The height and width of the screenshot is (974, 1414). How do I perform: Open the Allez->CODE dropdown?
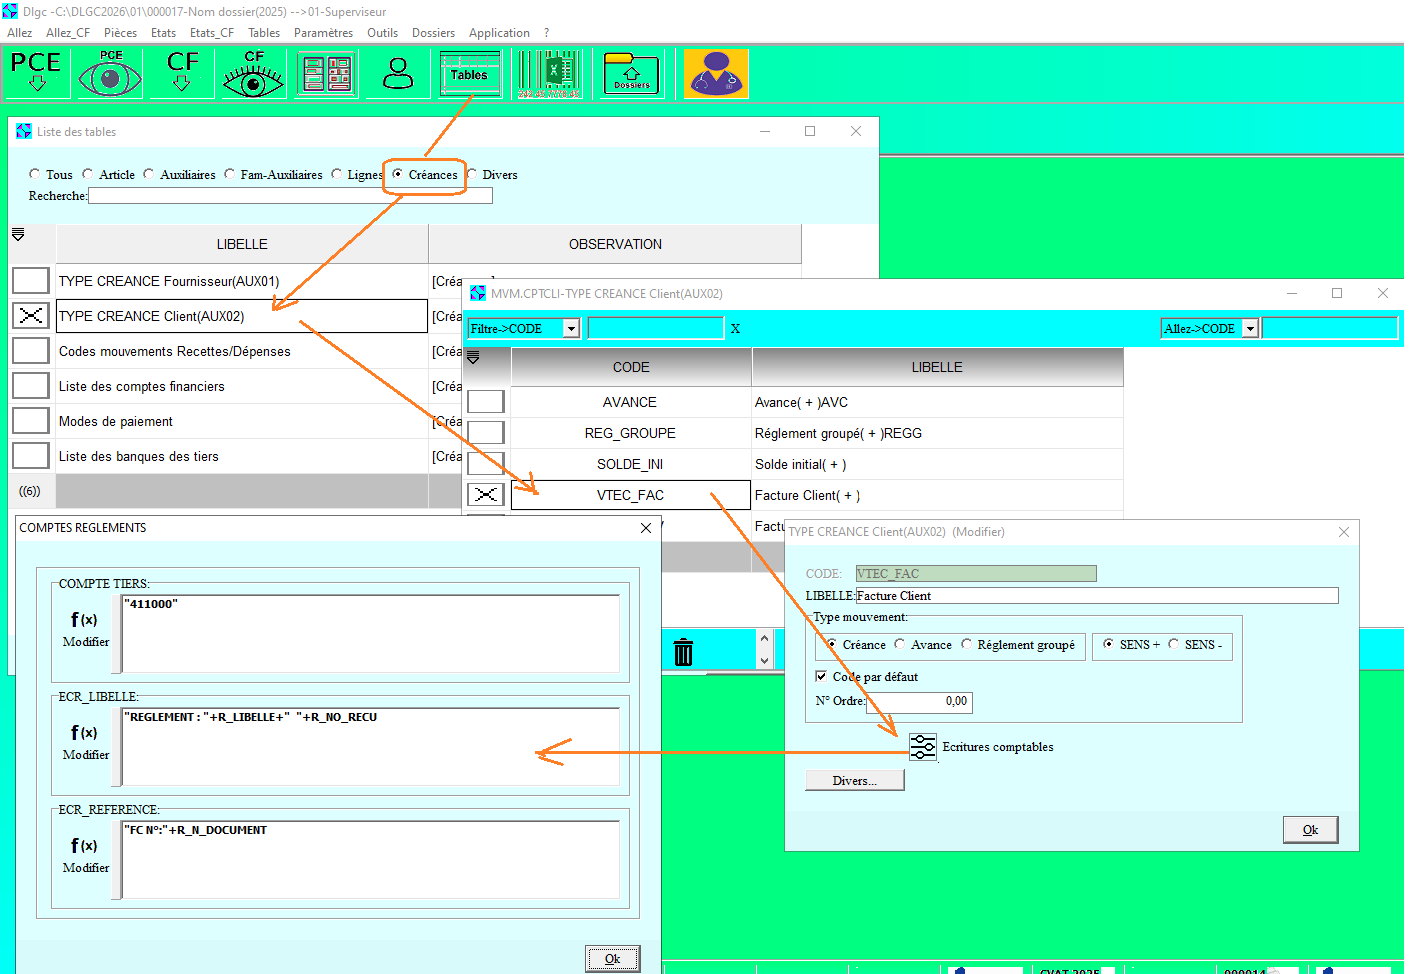pyautogui.click(x=1250, y=329)
